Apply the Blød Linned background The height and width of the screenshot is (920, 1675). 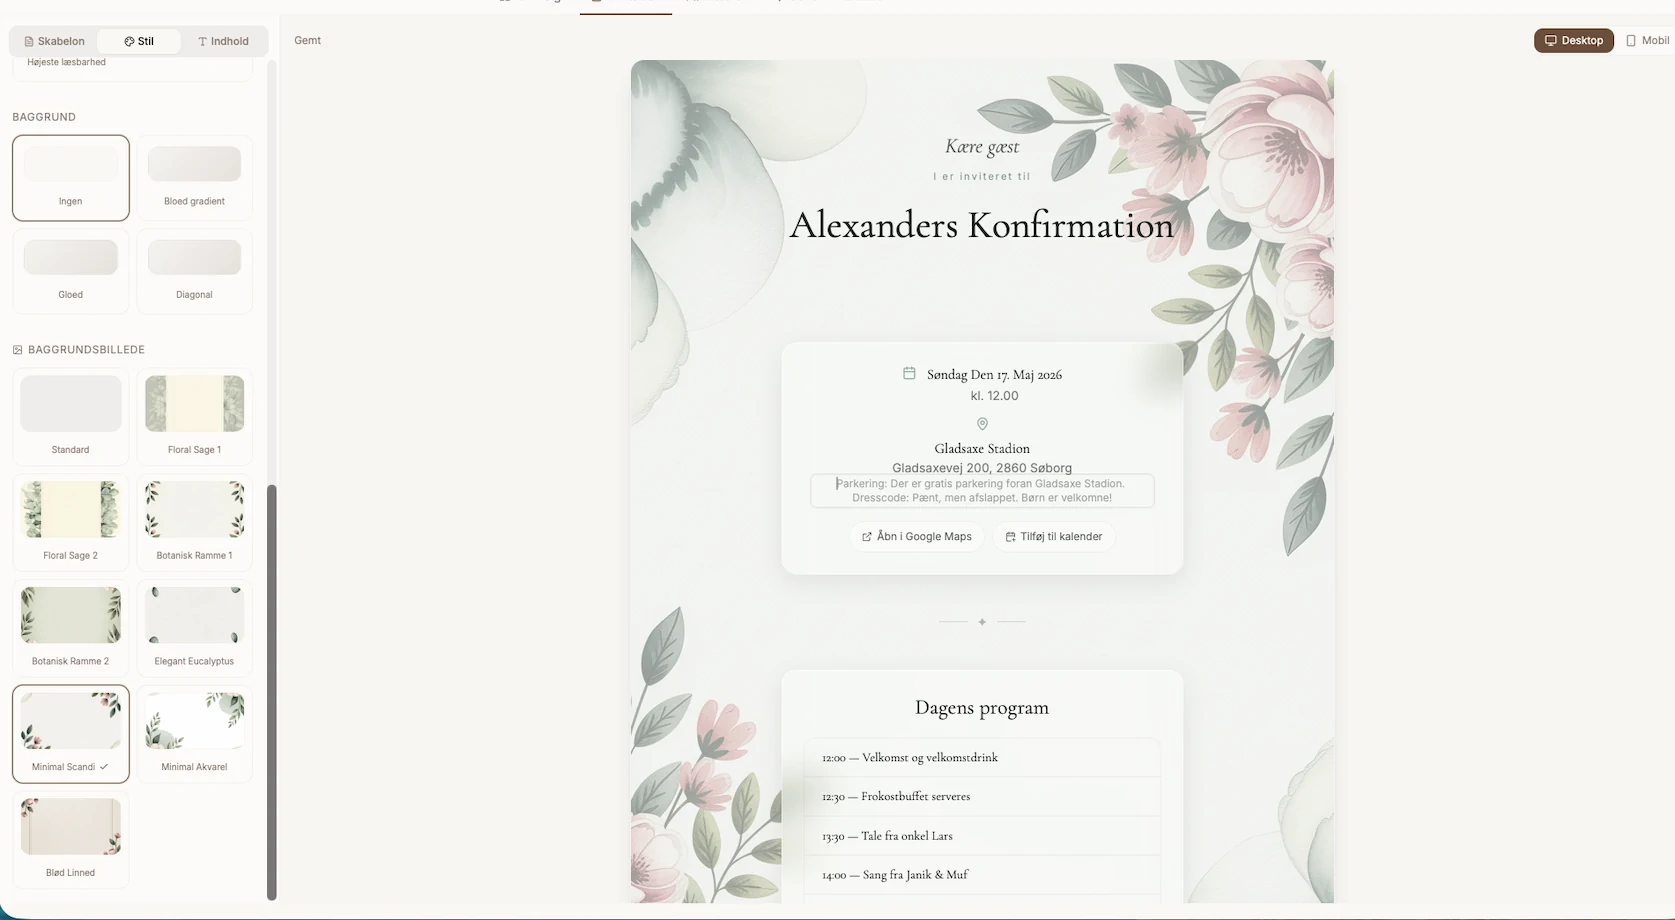[70, 838]
